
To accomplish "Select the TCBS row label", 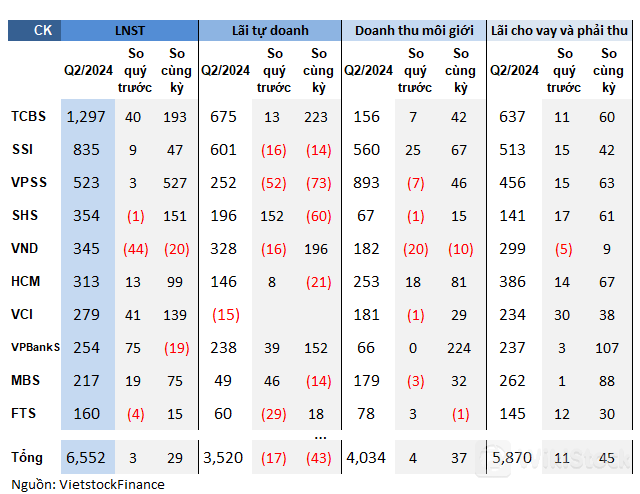I will pos(29,117).
